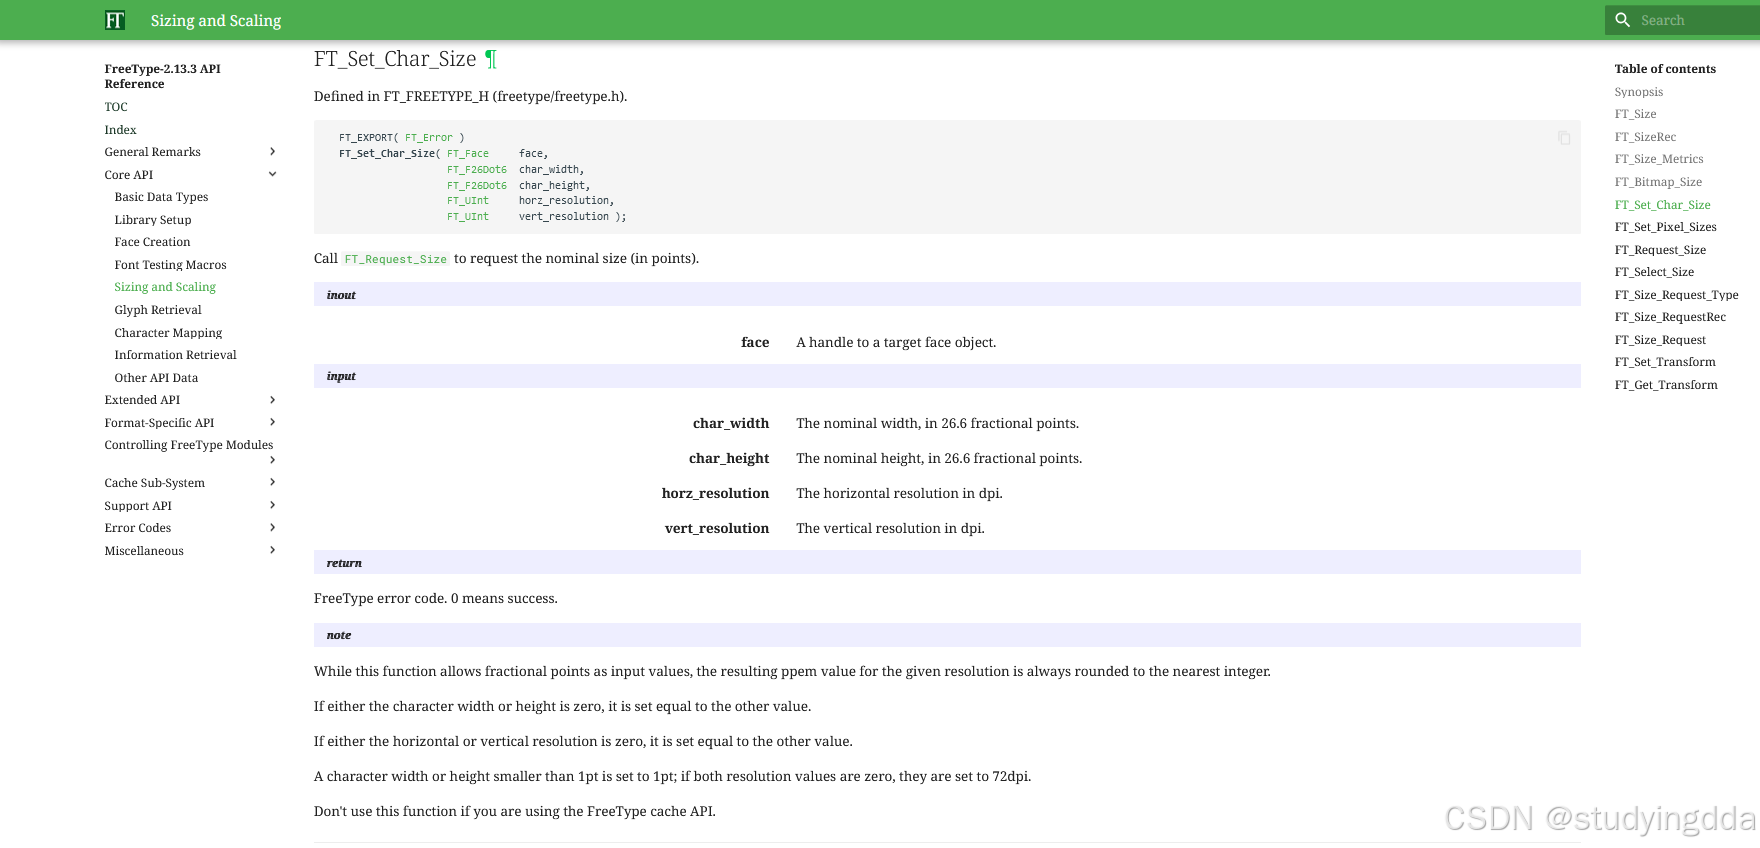Jump to FT_Bitmap_Size in contents
This screenshot has width=1760, height=848.
[1658, 182]
